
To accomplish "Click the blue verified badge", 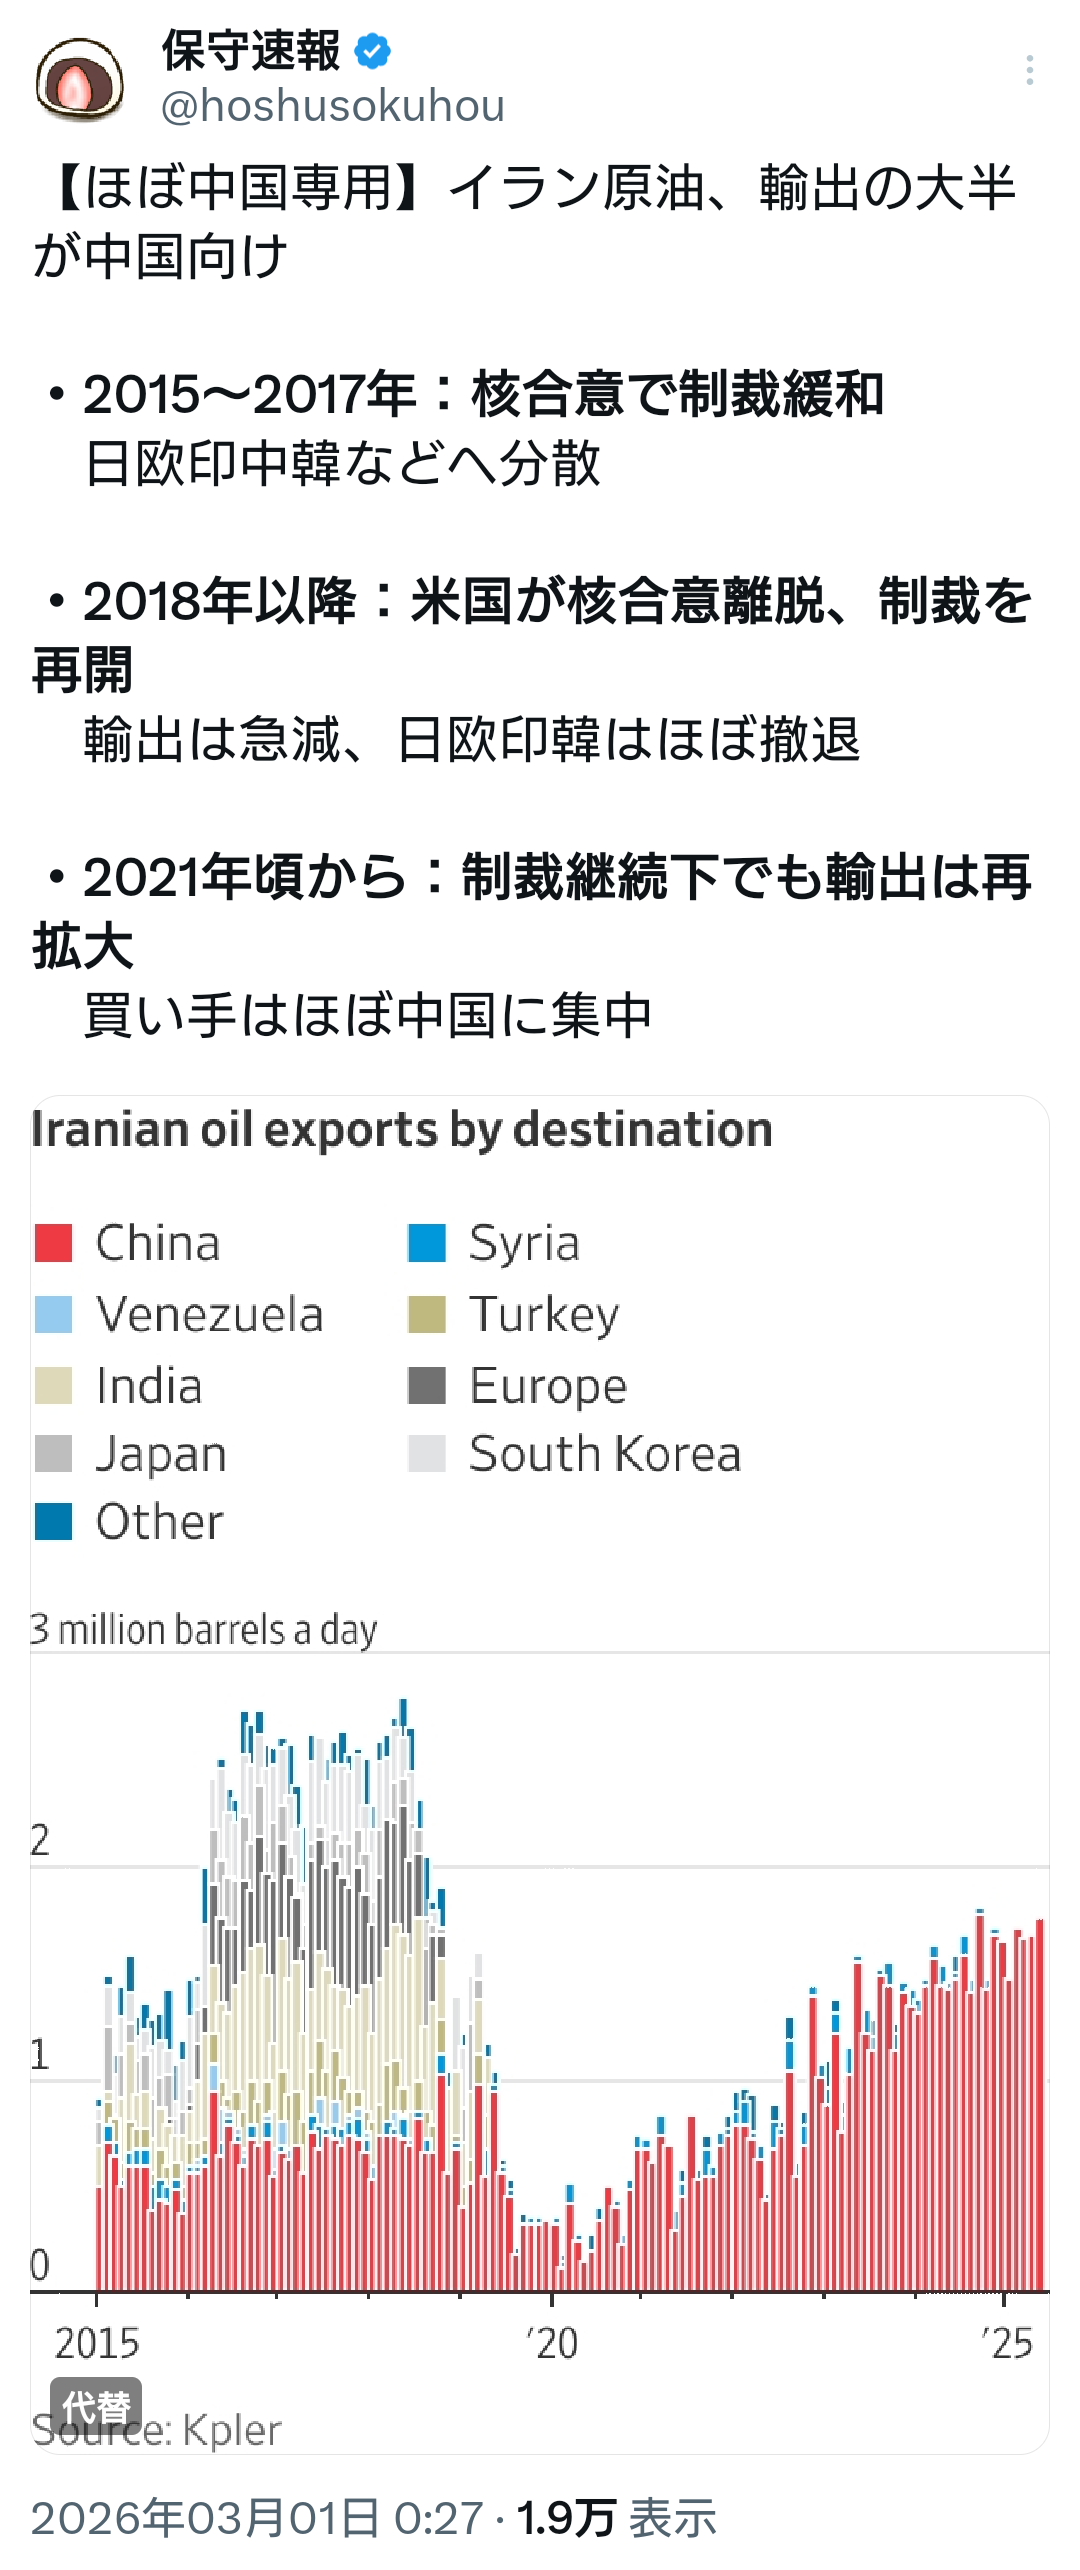I will click(x=373, y=50).
